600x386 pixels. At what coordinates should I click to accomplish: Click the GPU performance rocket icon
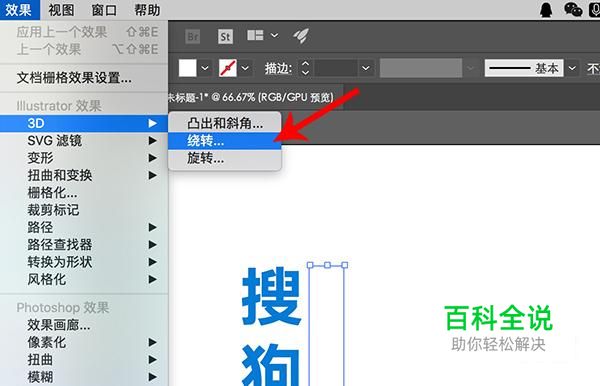pyautogui.click(x=301, y=36)
